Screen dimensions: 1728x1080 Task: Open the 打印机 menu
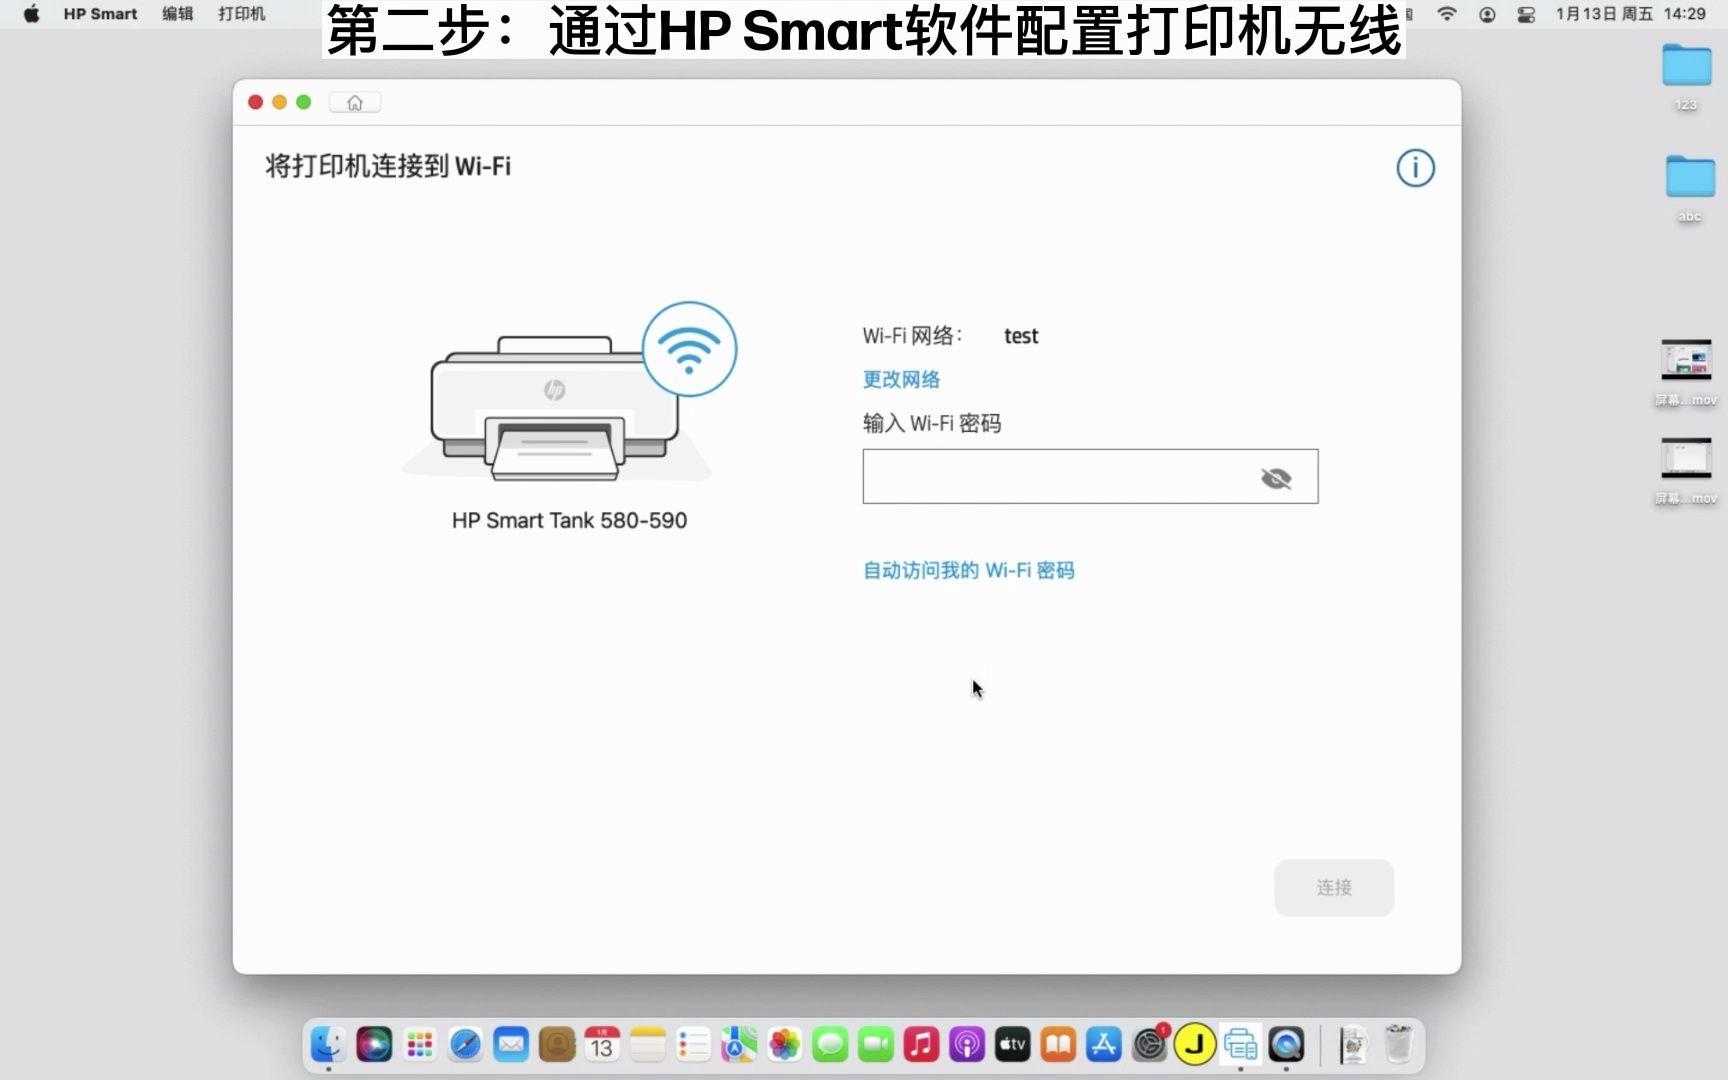click(242, 14)
